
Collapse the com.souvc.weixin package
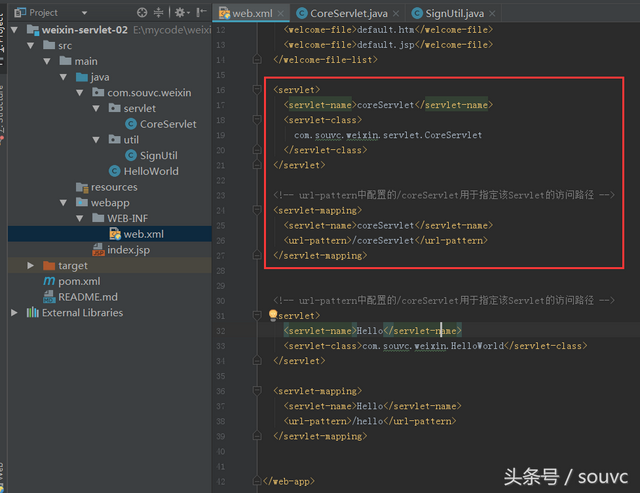[80, 93]
